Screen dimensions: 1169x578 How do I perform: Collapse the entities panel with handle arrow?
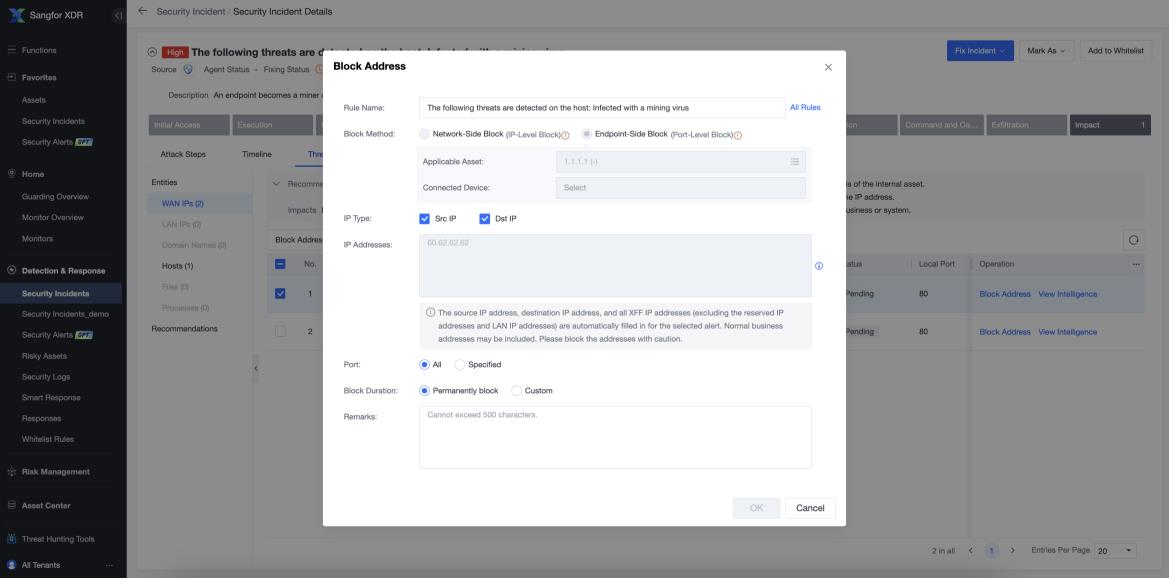click(256, 368)
